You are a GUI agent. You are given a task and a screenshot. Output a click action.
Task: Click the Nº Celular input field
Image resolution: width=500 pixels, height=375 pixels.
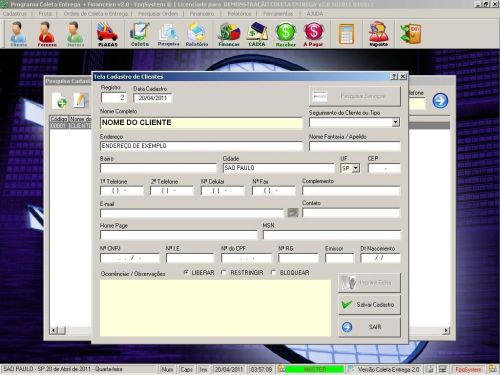pyautogui.click(x=222, y=191)
